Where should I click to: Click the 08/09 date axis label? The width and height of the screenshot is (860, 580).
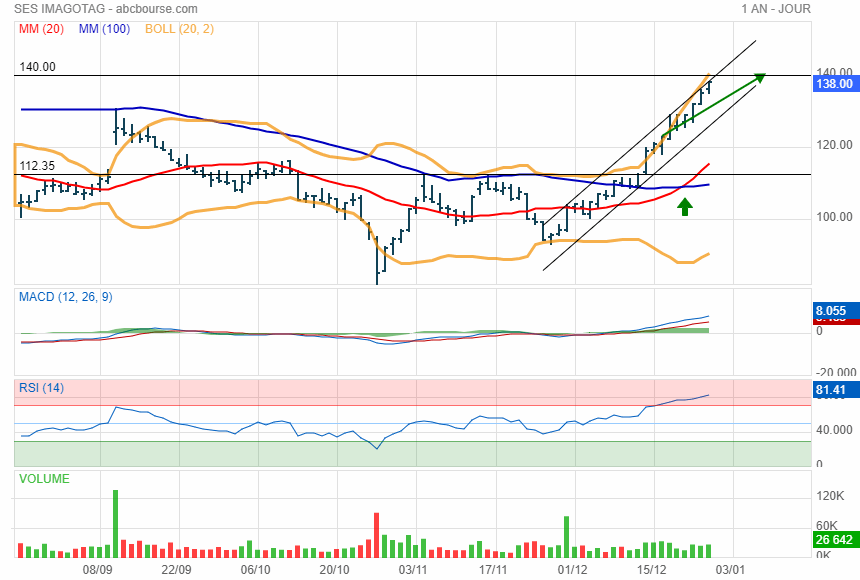(98, 570)
